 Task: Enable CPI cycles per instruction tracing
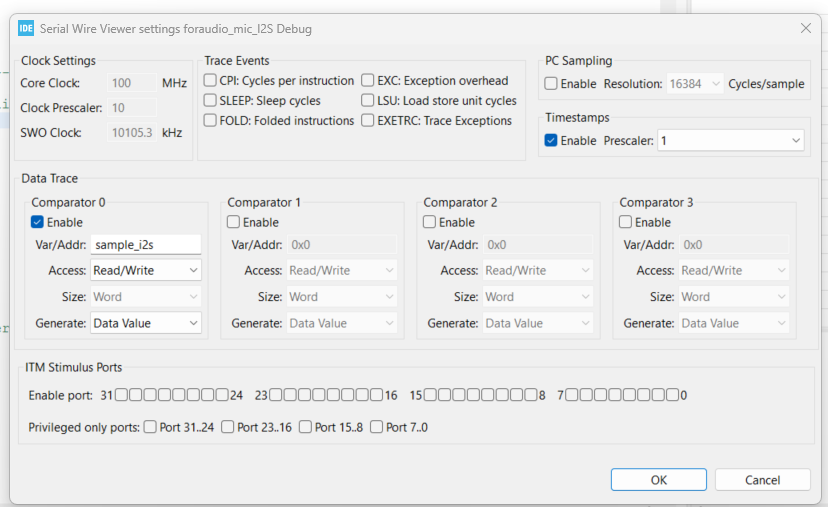tap(211, 81)
